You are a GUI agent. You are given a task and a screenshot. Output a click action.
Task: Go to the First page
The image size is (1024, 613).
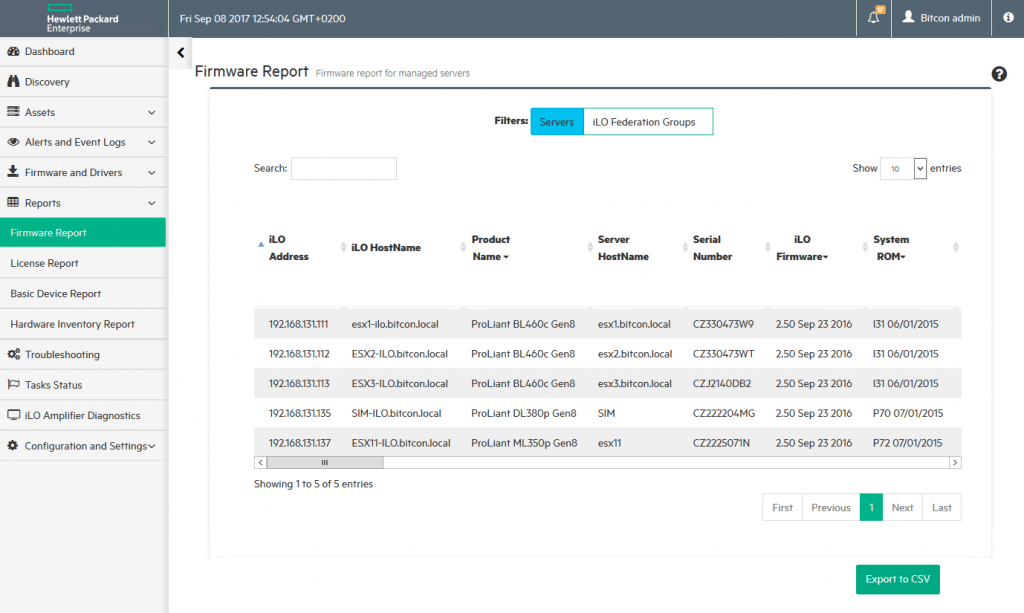(782, 507)
